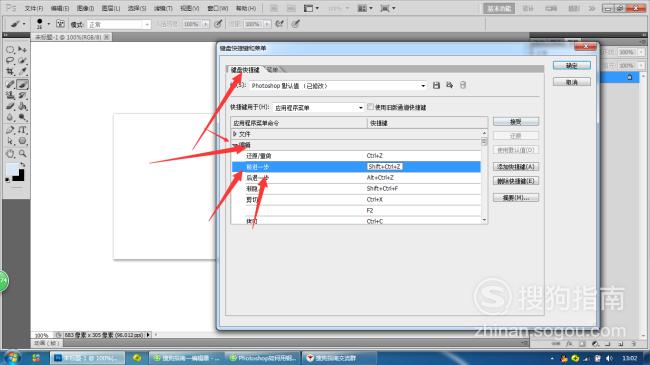Viewport: 650px width, 365px height.
Task: Select the Hand tool
Action: point(10,153)
